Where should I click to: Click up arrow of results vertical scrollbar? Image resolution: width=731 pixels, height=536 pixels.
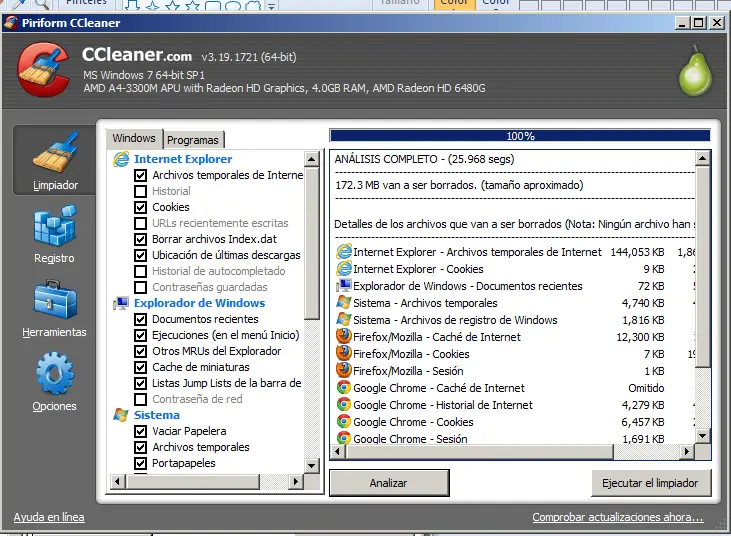point(703,159)
